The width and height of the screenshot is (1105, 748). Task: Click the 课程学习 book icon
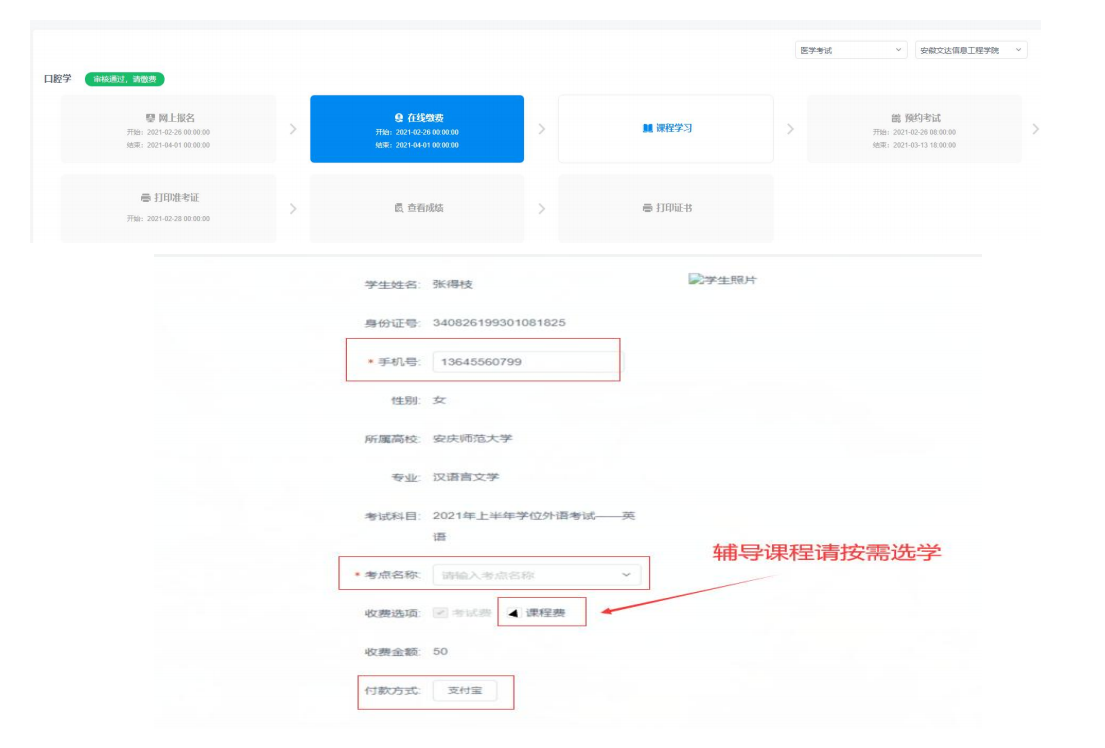click(x=647, y=128)
